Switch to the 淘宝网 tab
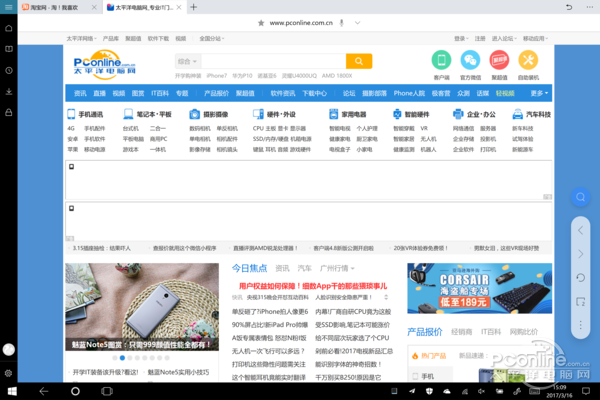Screen dimensions: 600x400 [59, 7]
